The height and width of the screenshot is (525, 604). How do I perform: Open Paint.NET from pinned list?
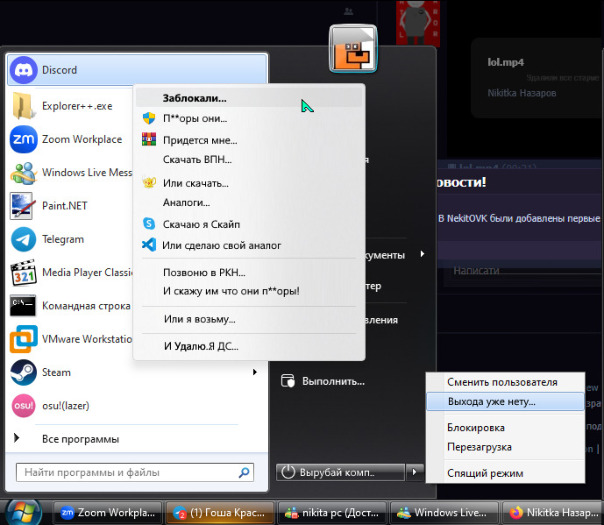click(70, 206)
